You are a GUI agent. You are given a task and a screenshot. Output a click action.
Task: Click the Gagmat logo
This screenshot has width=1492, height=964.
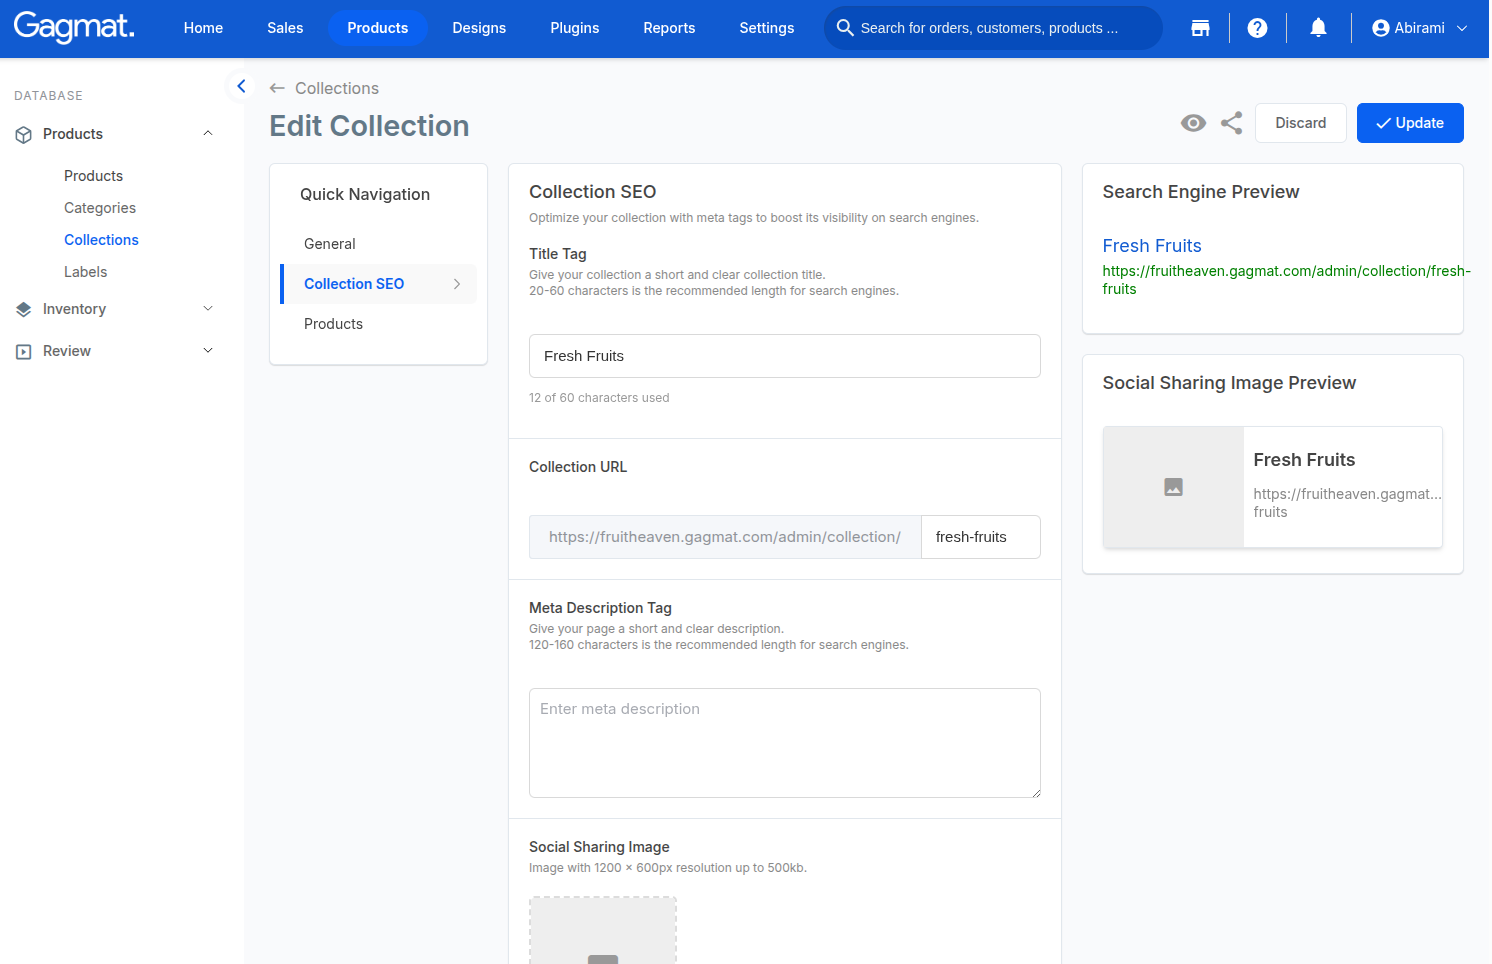[x=74, y=27]
